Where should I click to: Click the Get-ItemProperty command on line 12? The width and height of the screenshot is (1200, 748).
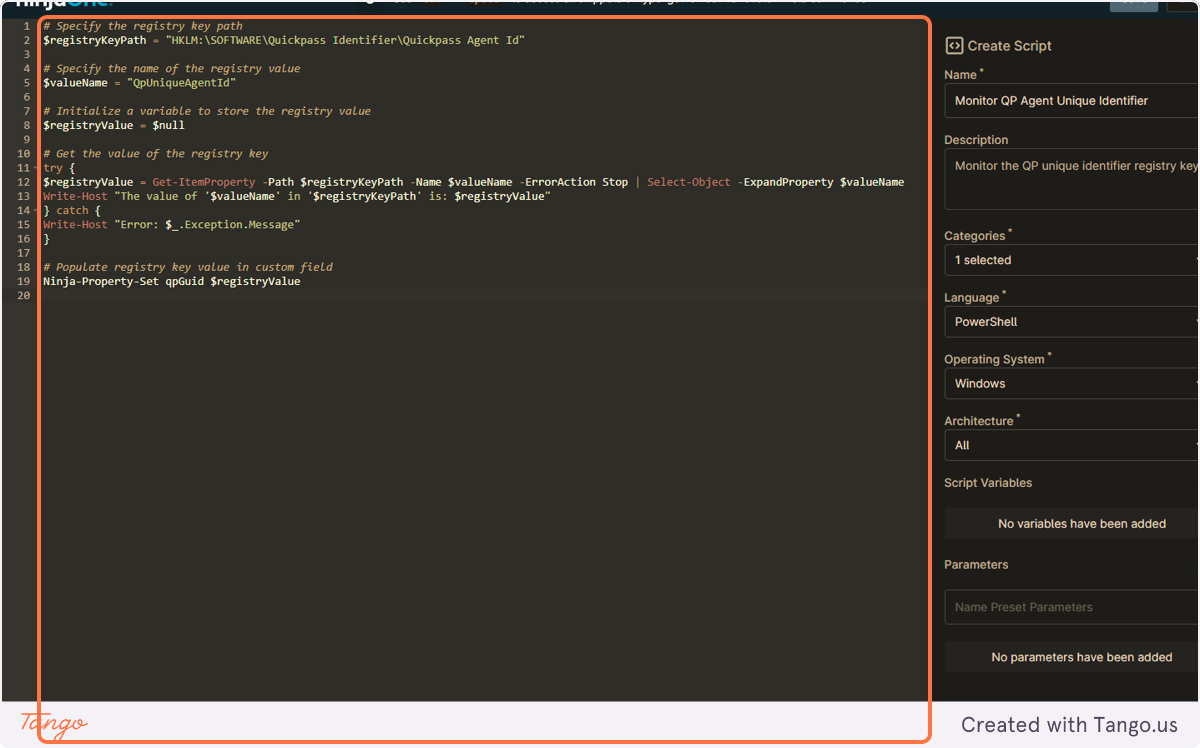(204, 182)
